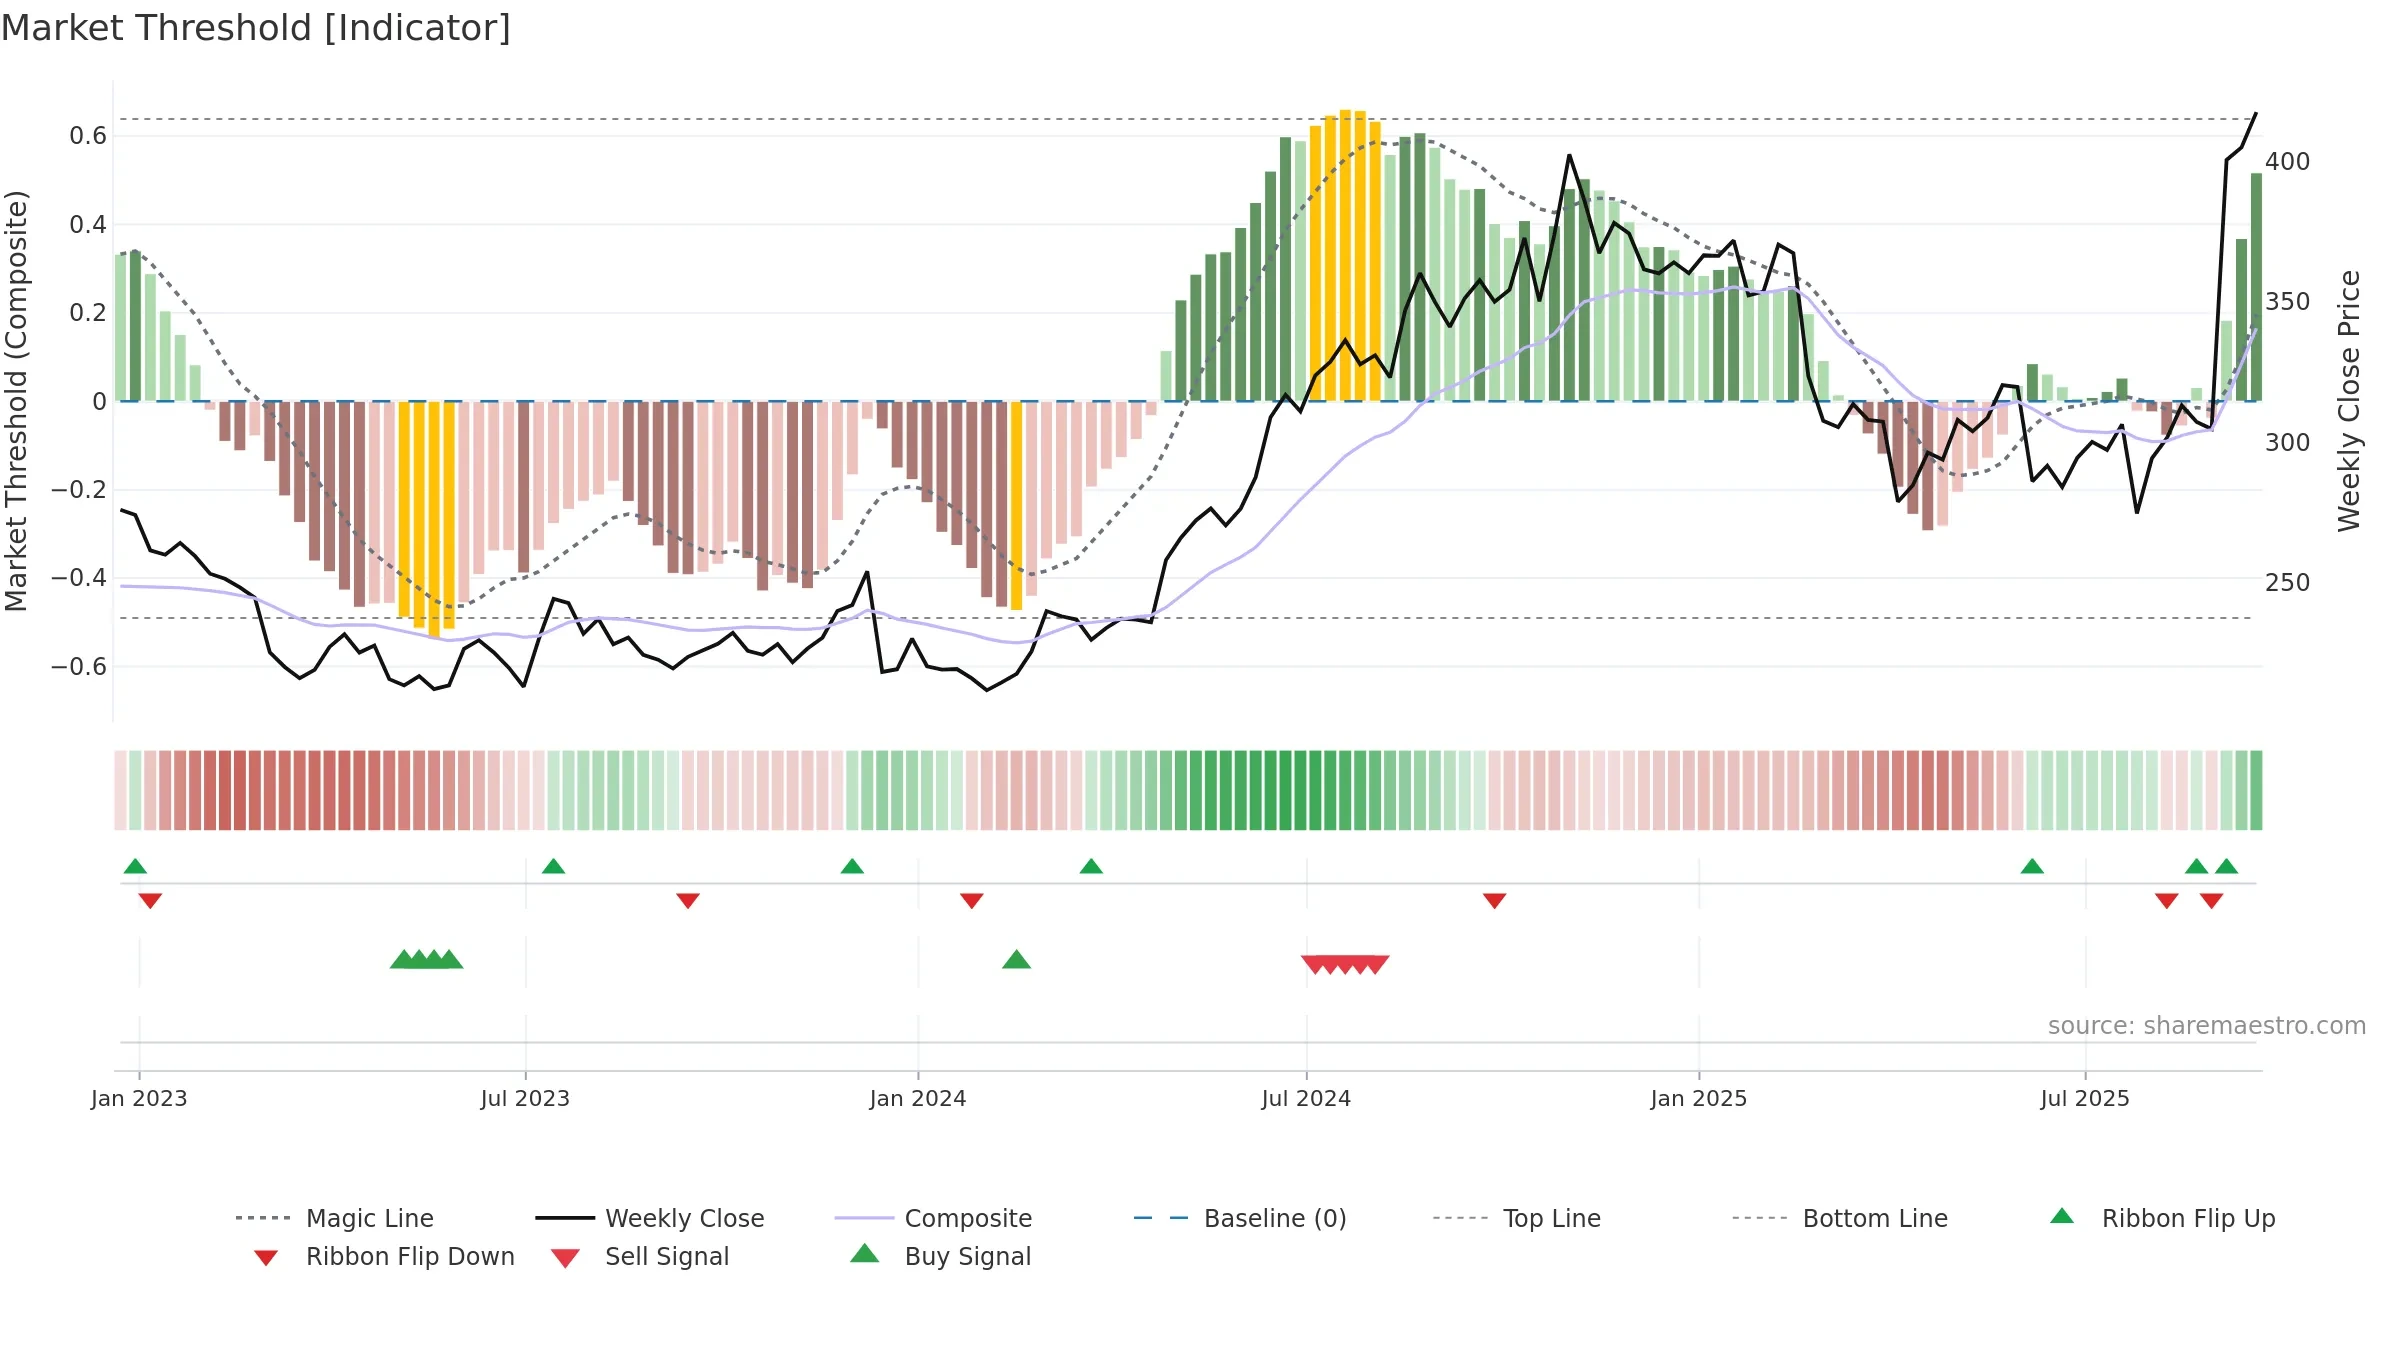Click the Magic Line legend entry

(x=334, y=1218)
